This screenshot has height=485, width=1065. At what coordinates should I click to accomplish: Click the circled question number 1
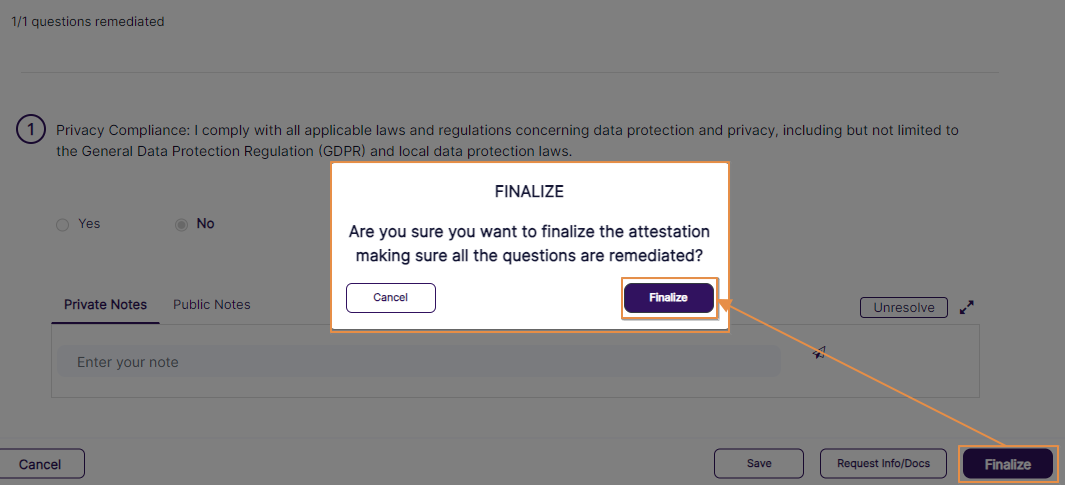(31, 130)
